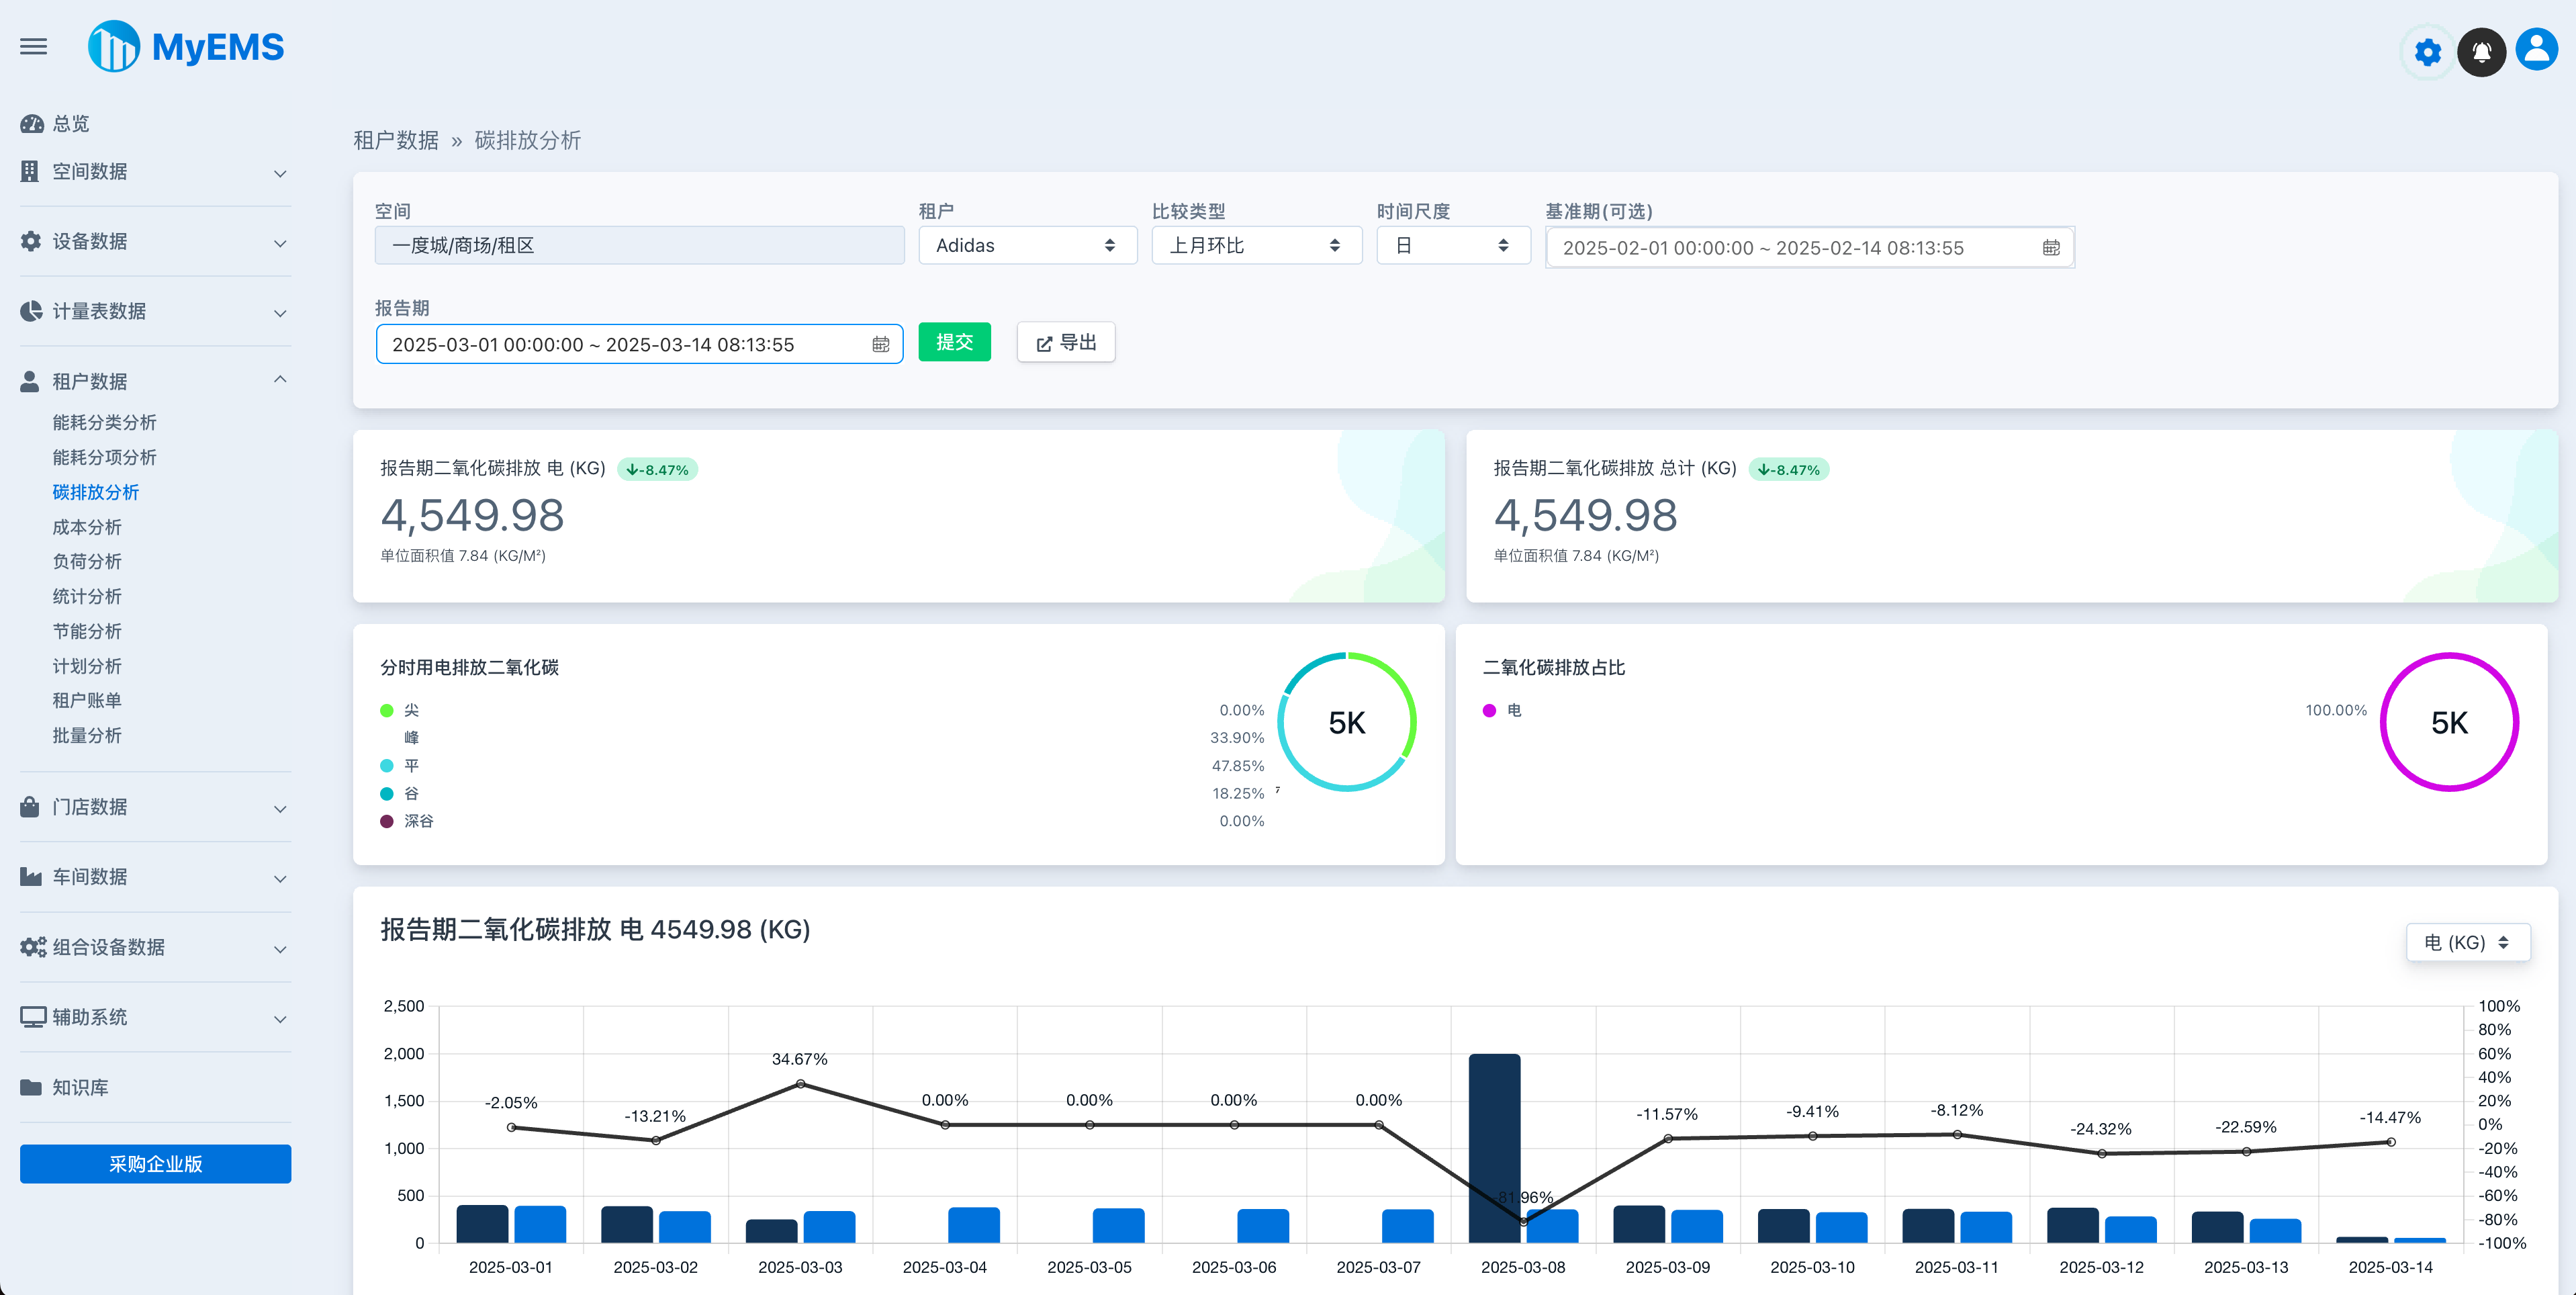This screenshot has height=1295, width=2576.
Task: Open the tenant Adidas dropdown
Action: pos(1027,246)
